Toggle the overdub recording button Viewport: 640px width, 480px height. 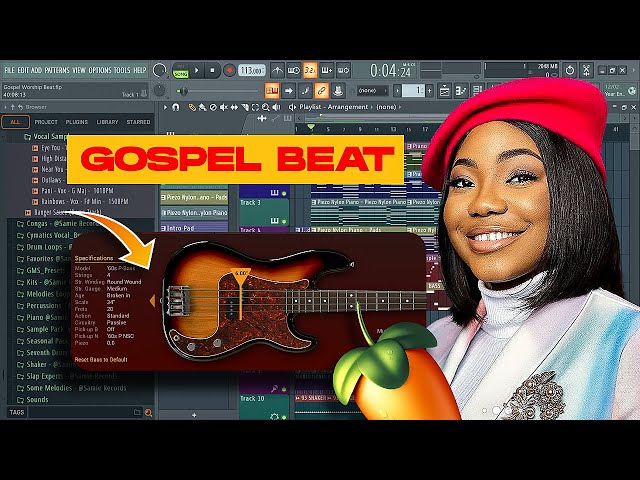pos(327,71)
